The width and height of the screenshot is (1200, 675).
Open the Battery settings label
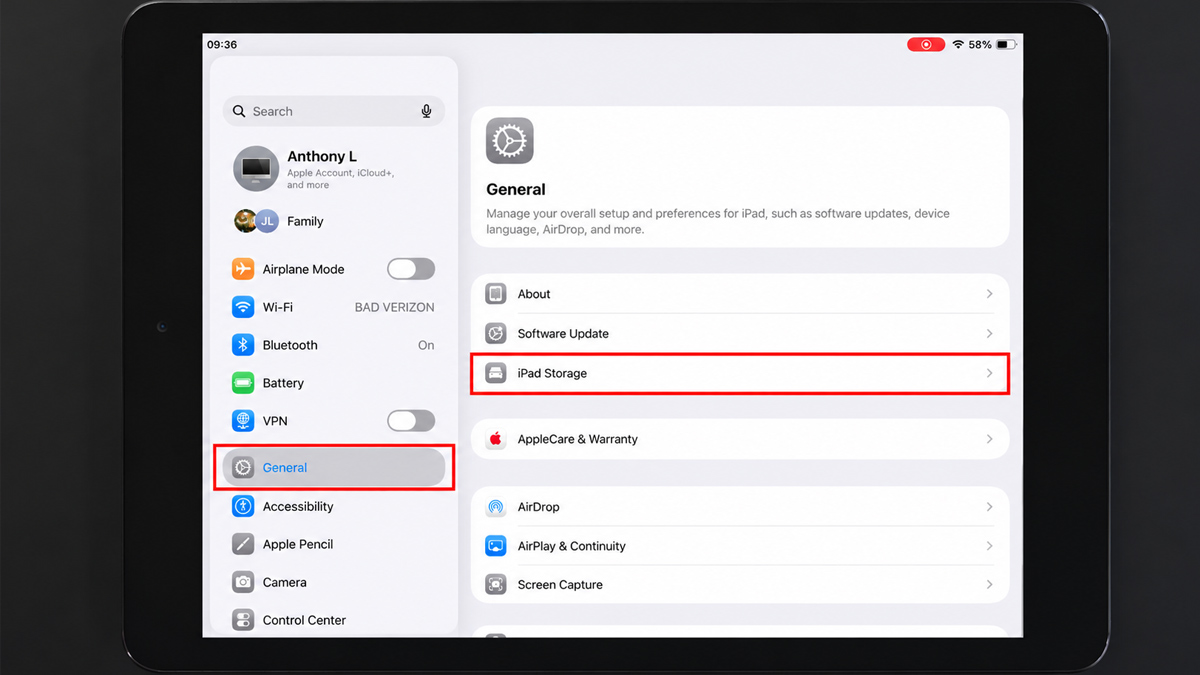click(x=283, y=383)
